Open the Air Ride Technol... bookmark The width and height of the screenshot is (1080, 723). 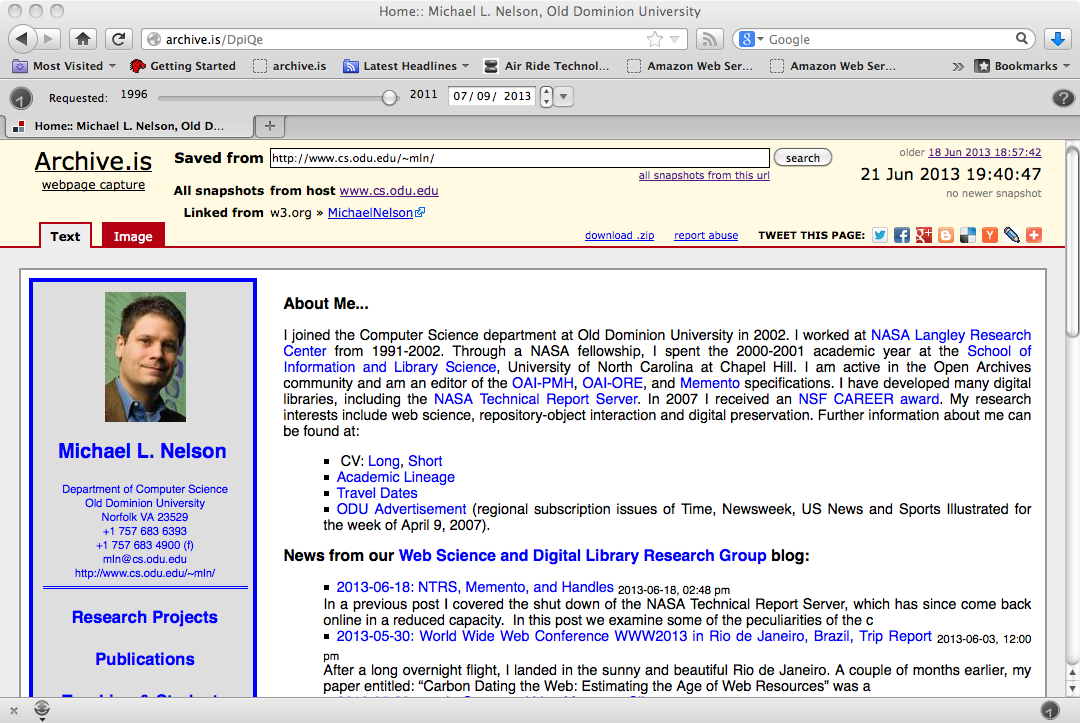click(547, 66)
